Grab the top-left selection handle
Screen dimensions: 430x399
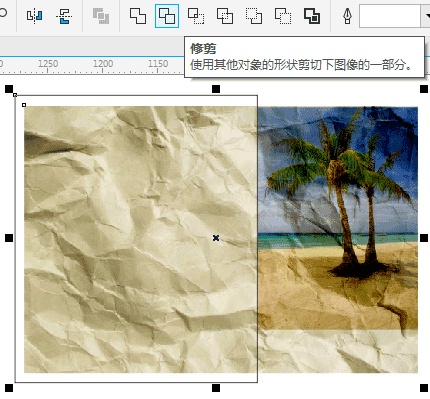click(9, 89)
